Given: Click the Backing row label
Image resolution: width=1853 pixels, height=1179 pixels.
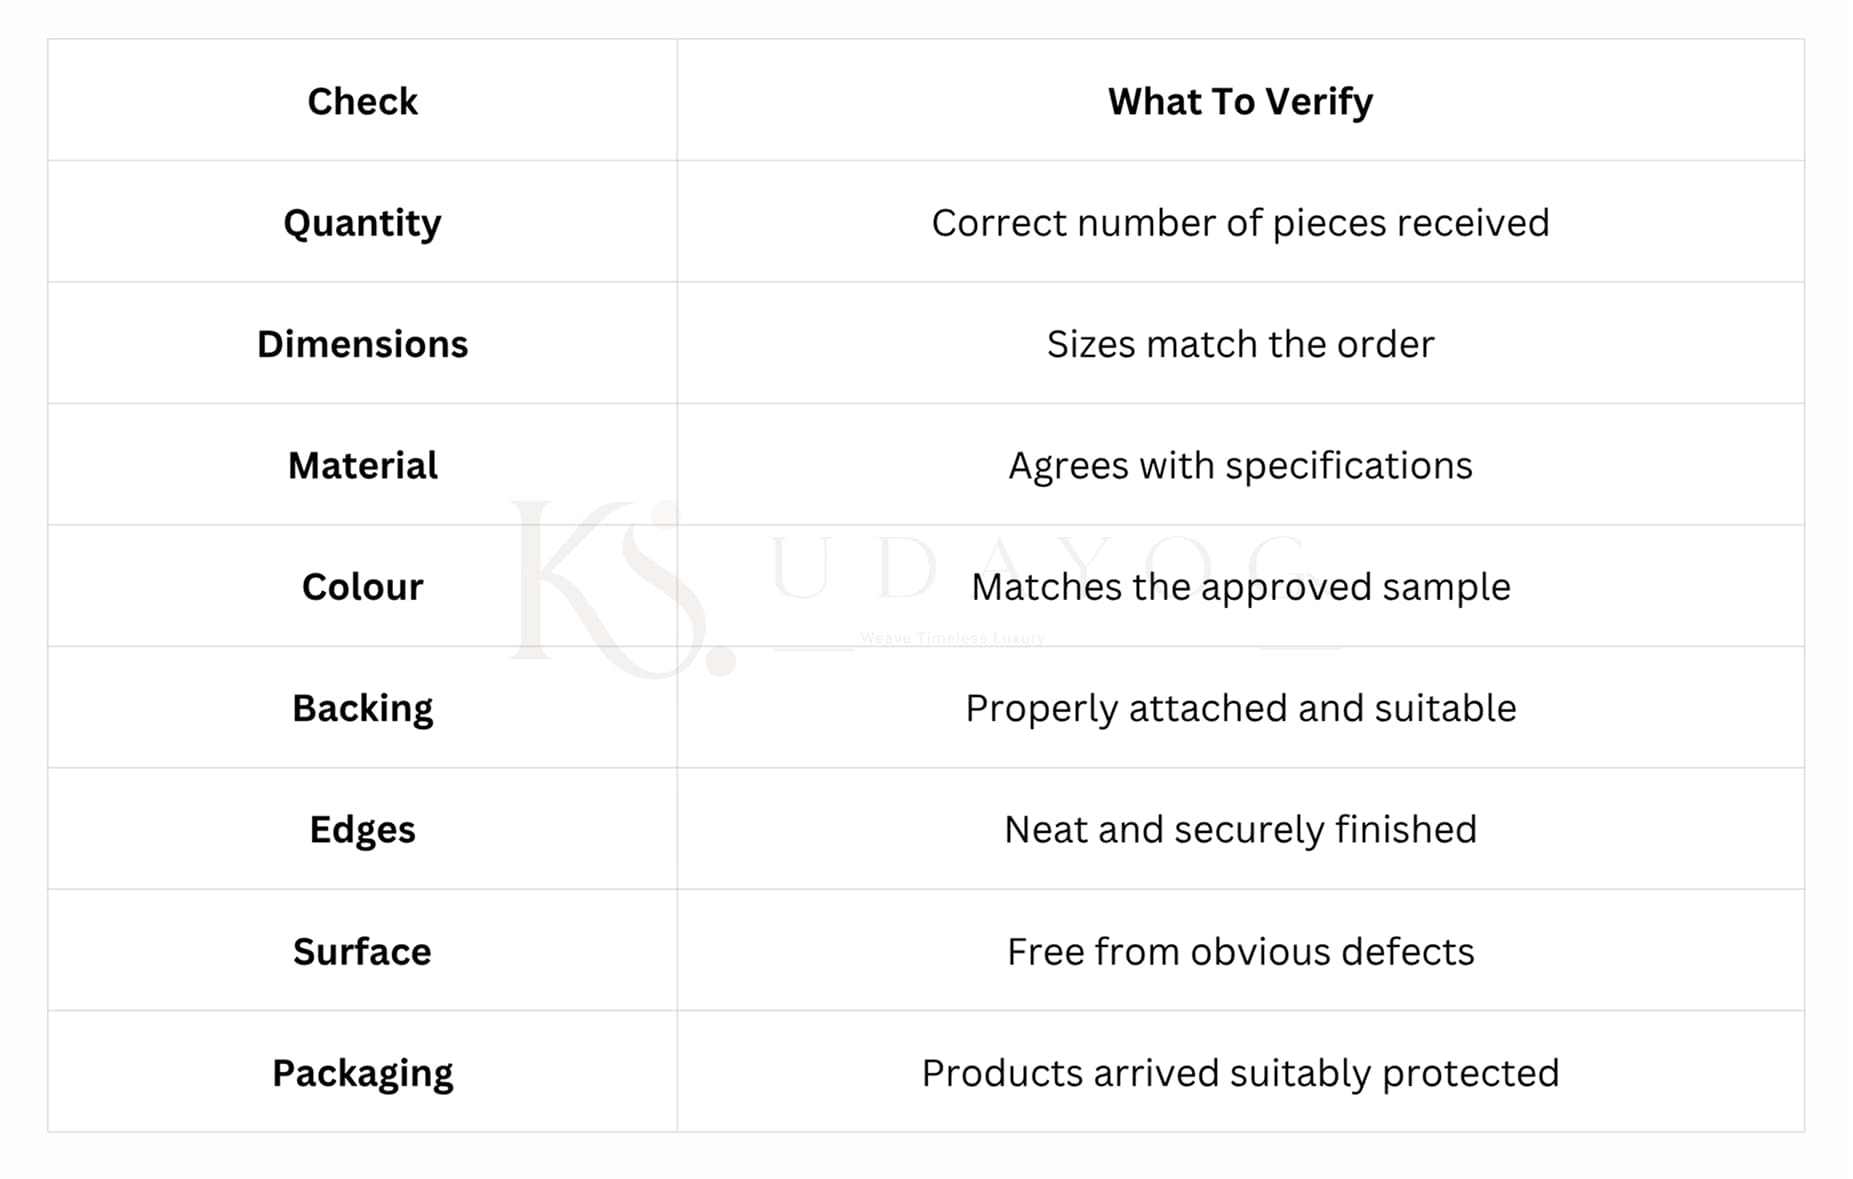Looking at the screenshot, I should point(362,709).
